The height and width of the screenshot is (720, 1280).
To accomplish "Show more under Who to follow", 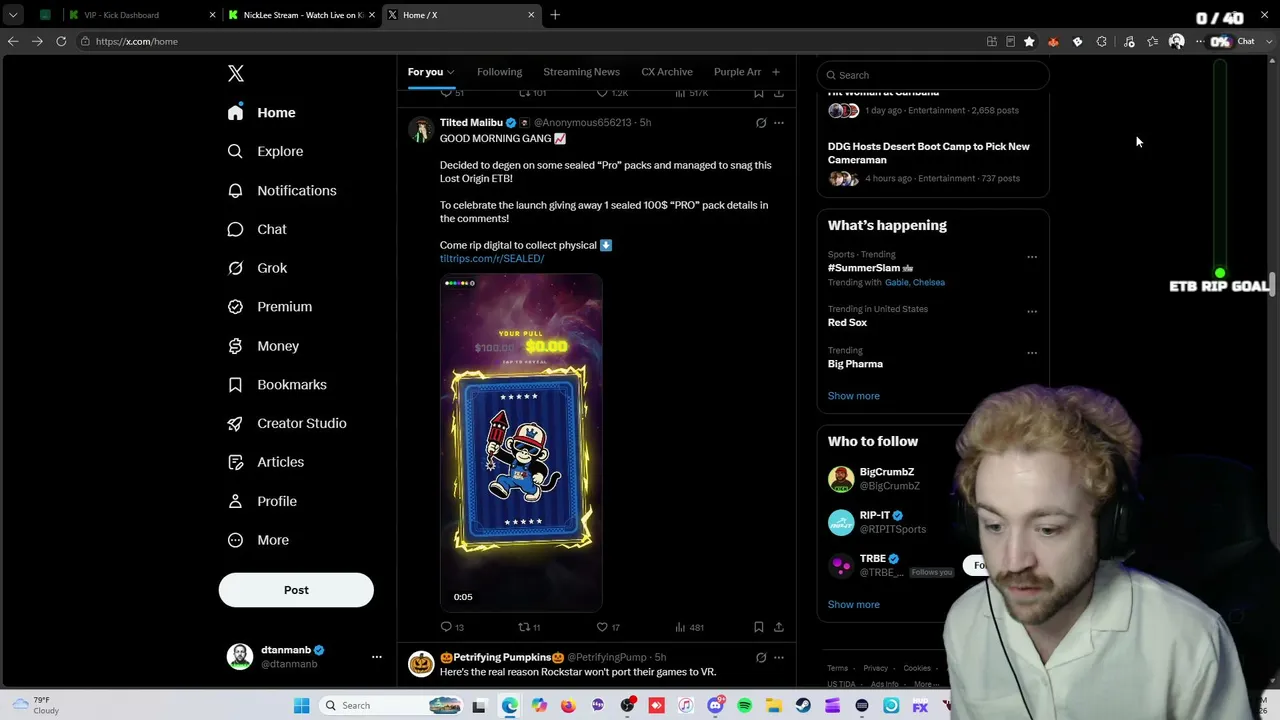I will [x=854, y=605].
